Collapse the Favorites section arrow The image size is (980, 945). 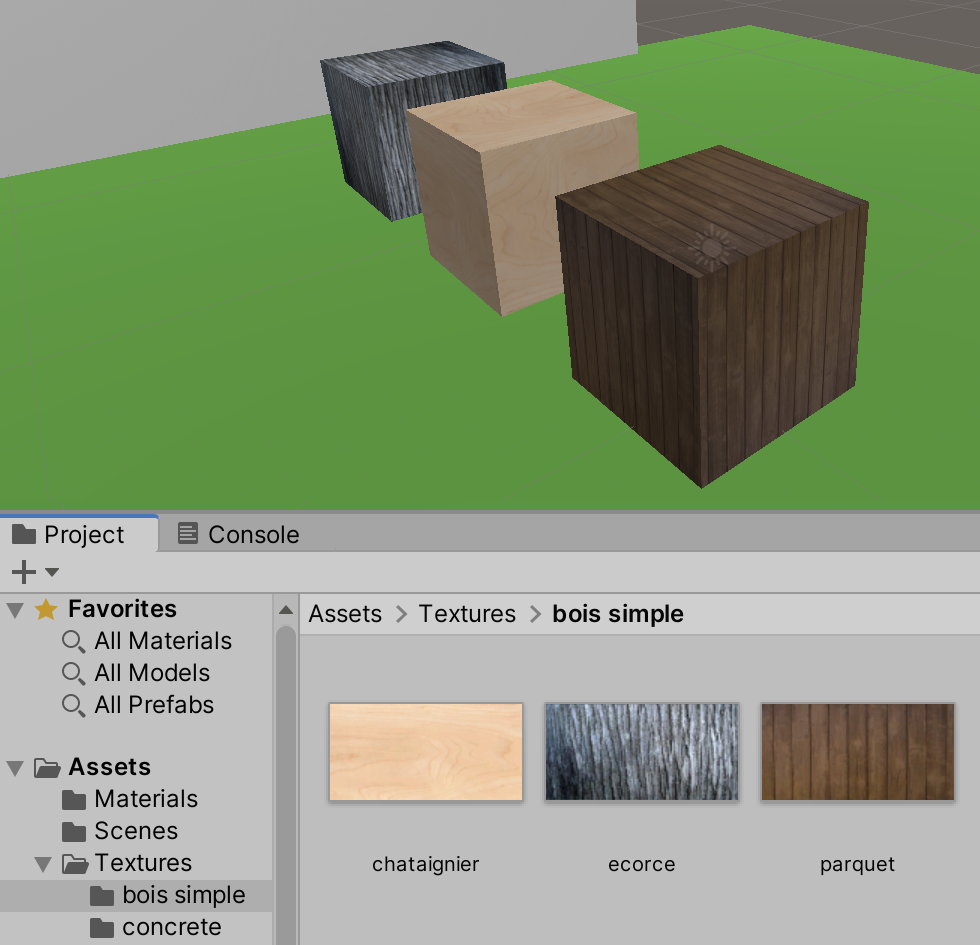[x=15, y=609]
